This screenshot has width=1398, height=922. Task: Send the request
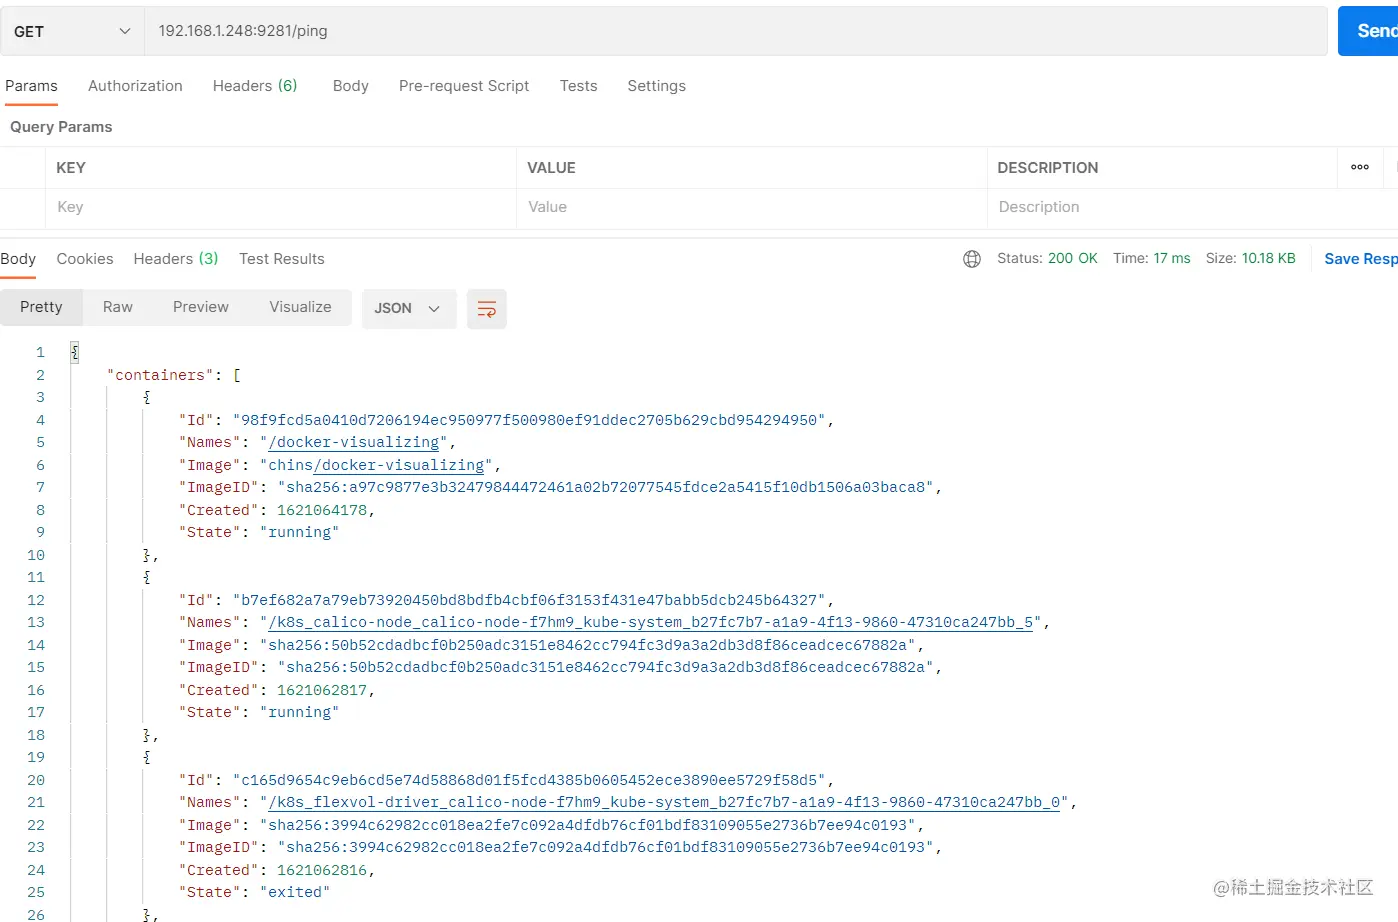tap(1370, 31)
